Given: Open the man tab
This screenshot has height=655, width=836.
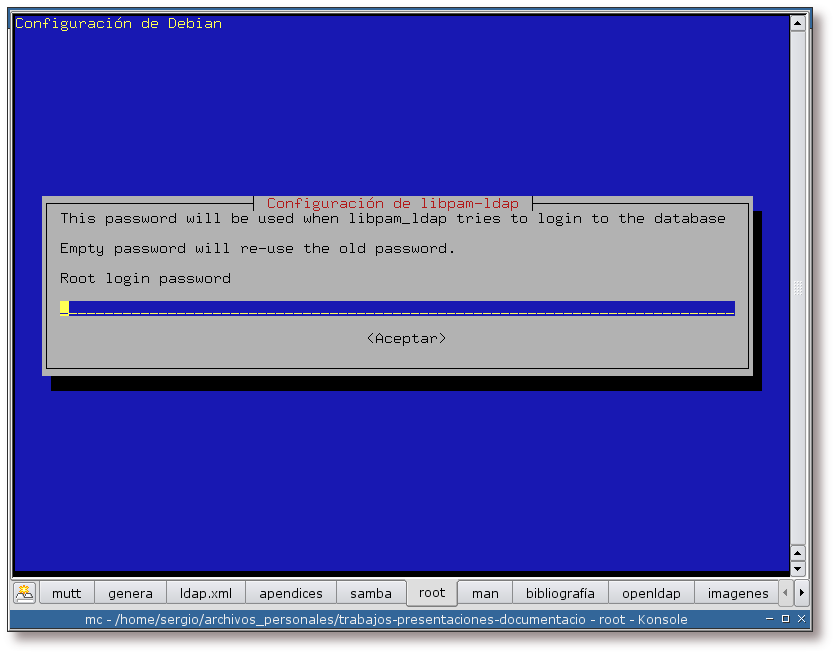Looking at the screenshot, I should pos(485,592).
